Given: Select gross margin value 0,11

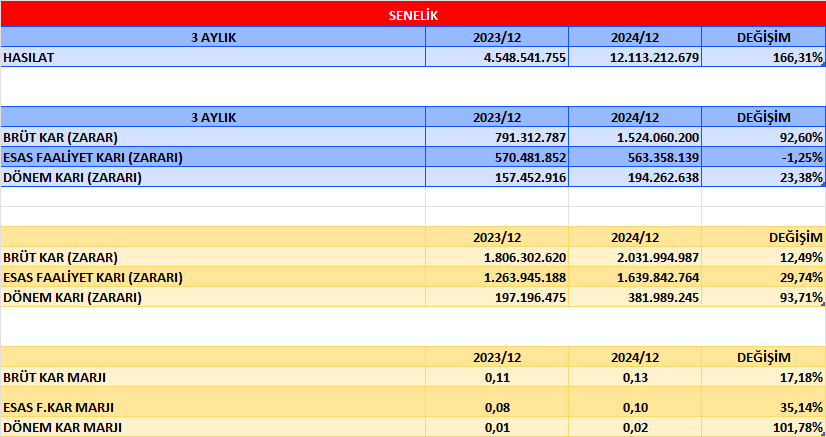Looking at the screenshot, I should coord(497,377).
